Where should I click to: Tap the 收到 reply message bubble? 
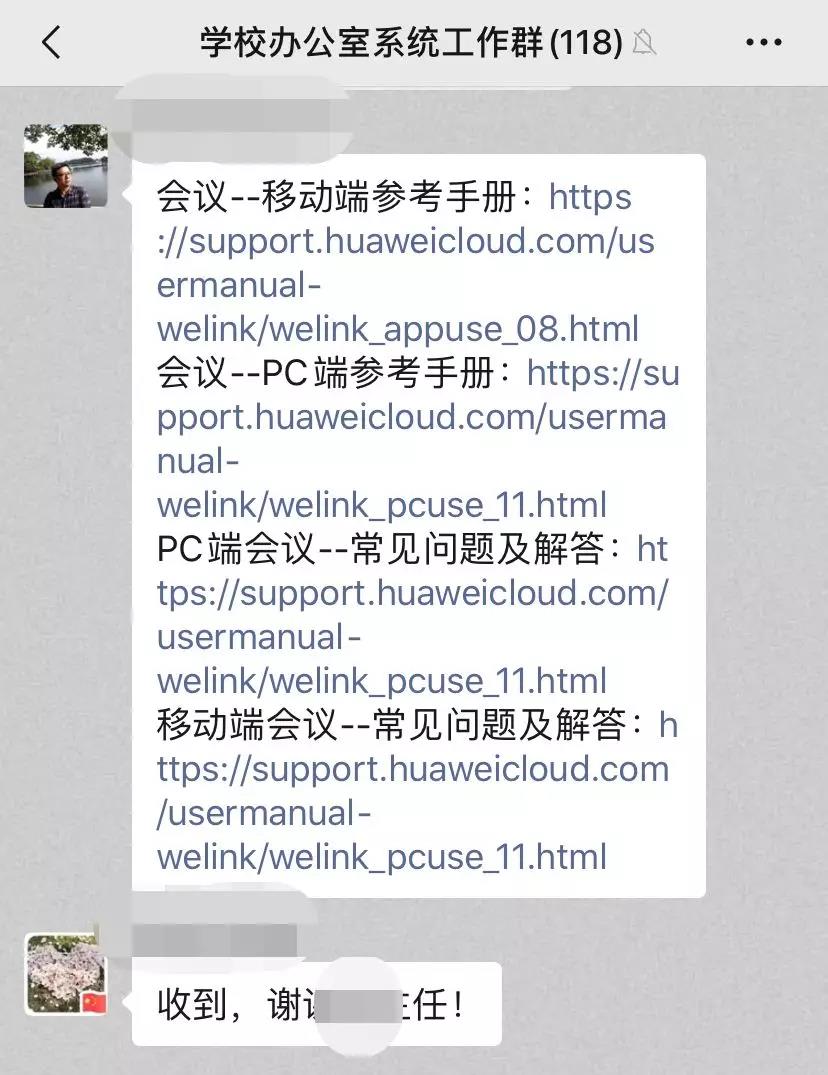pos(317,1004)
